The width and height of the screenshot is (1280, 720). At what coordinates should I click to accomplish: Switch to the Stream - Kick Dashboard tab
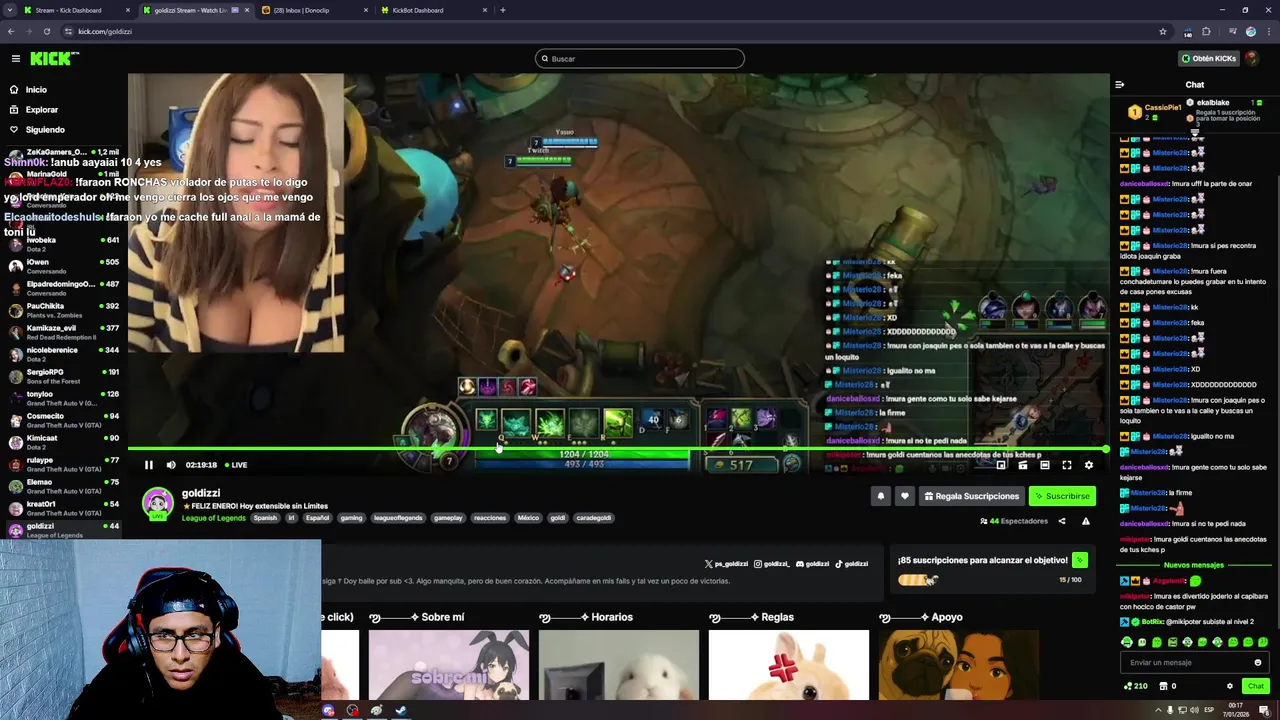coord(78,10)
